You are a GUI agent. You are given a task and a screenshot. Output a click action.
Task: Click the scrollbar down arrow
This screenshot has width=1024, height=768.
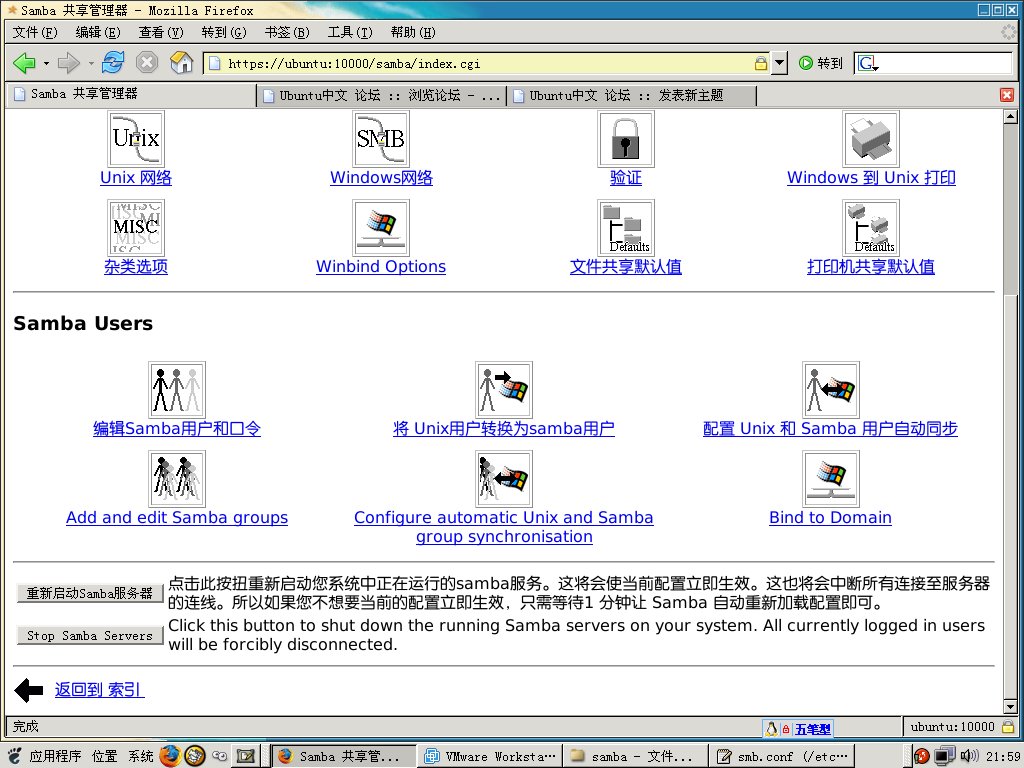click(x=1010, y=707)
